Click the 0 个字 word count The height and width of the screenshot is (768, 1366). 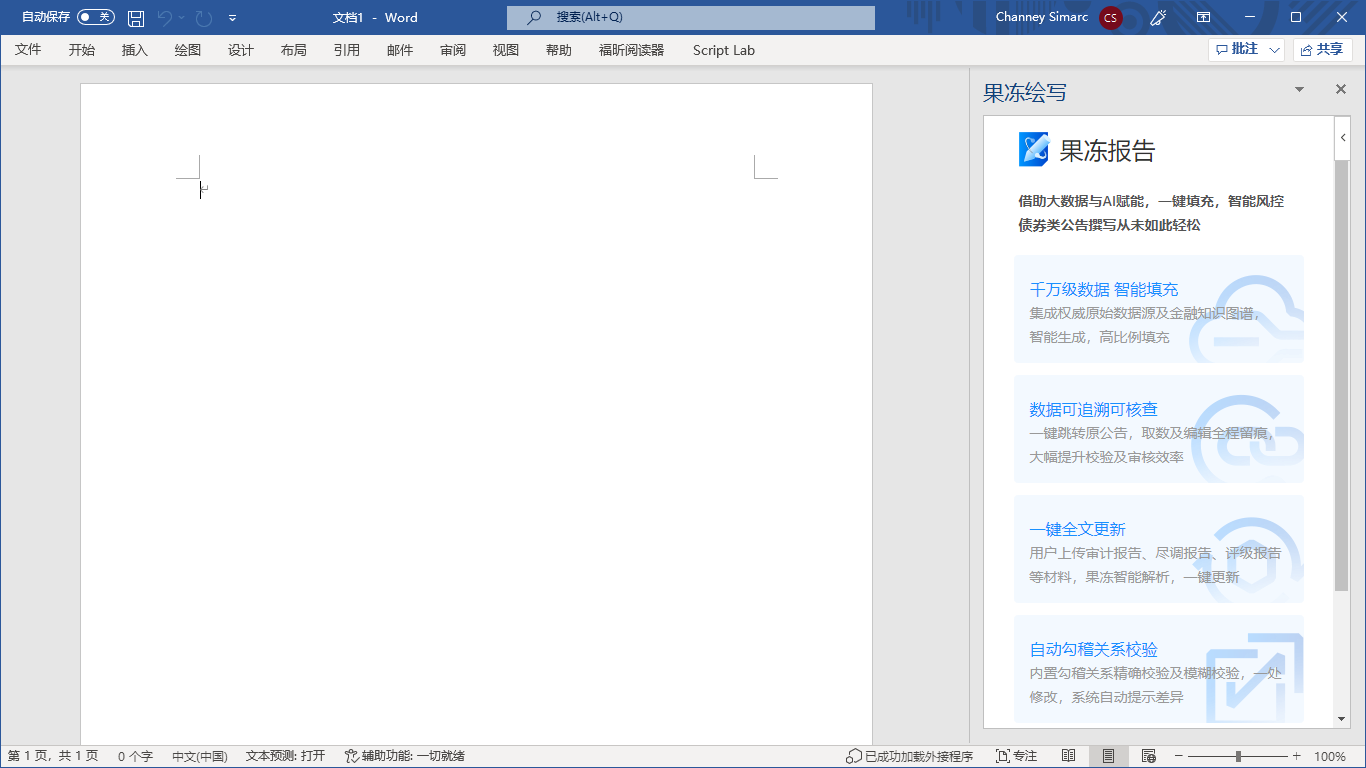[135, 756]
